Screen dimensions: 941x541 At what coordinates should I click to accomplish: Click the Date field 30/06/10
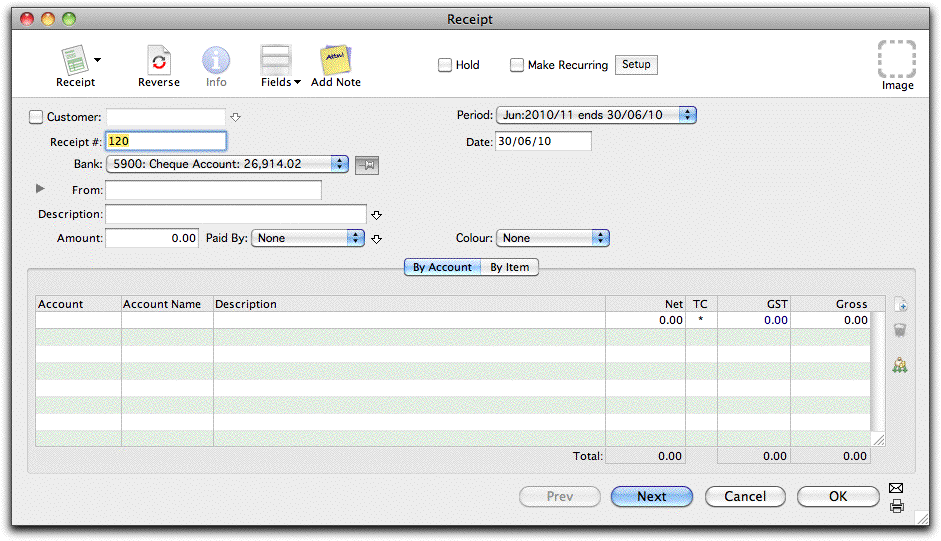[543, 141]
